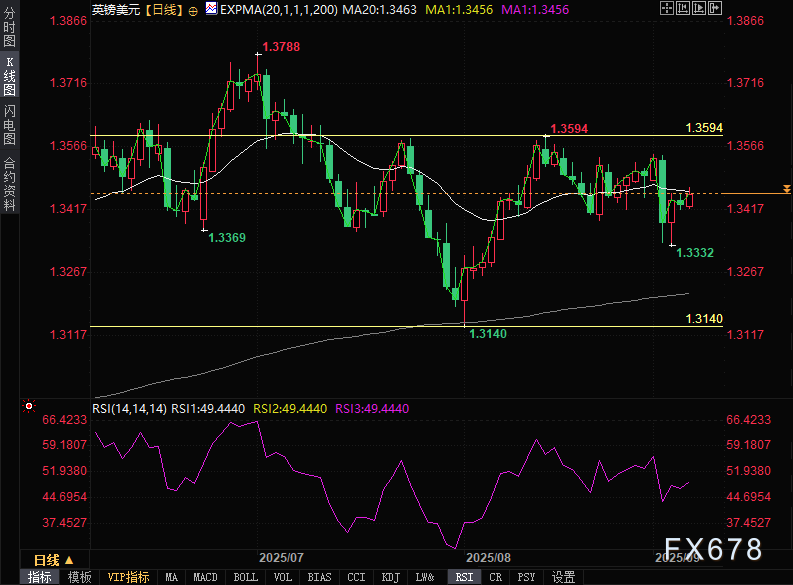Select the 指标 bottom tab
Viewport: 793px width, 585px height.
(x=40, y=577)
